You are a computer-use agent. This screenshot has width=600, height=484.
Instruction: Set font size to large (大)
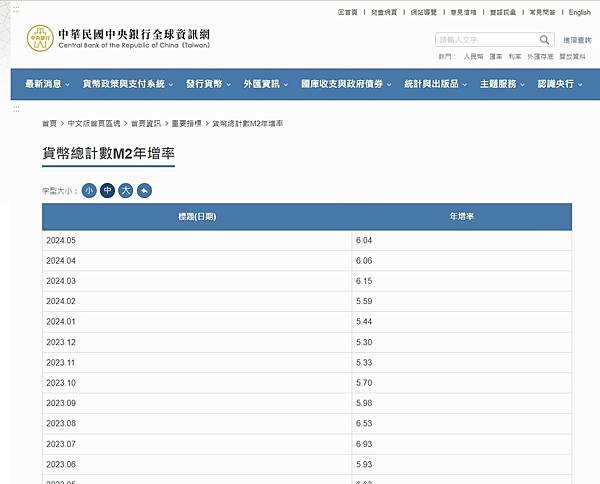126,191
